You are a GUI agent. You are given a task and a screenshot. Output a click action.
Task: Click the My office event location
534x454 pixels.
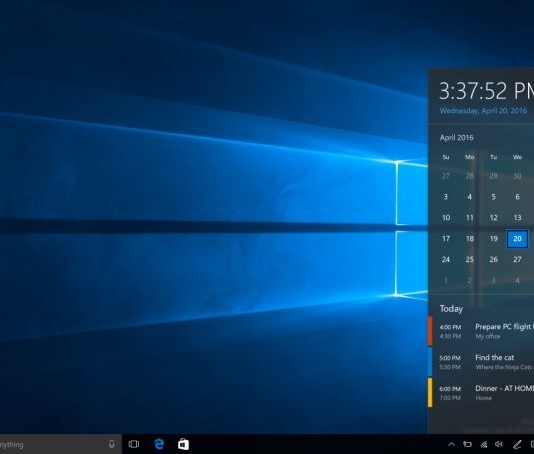pyautogui.click(x=488, y=336)
